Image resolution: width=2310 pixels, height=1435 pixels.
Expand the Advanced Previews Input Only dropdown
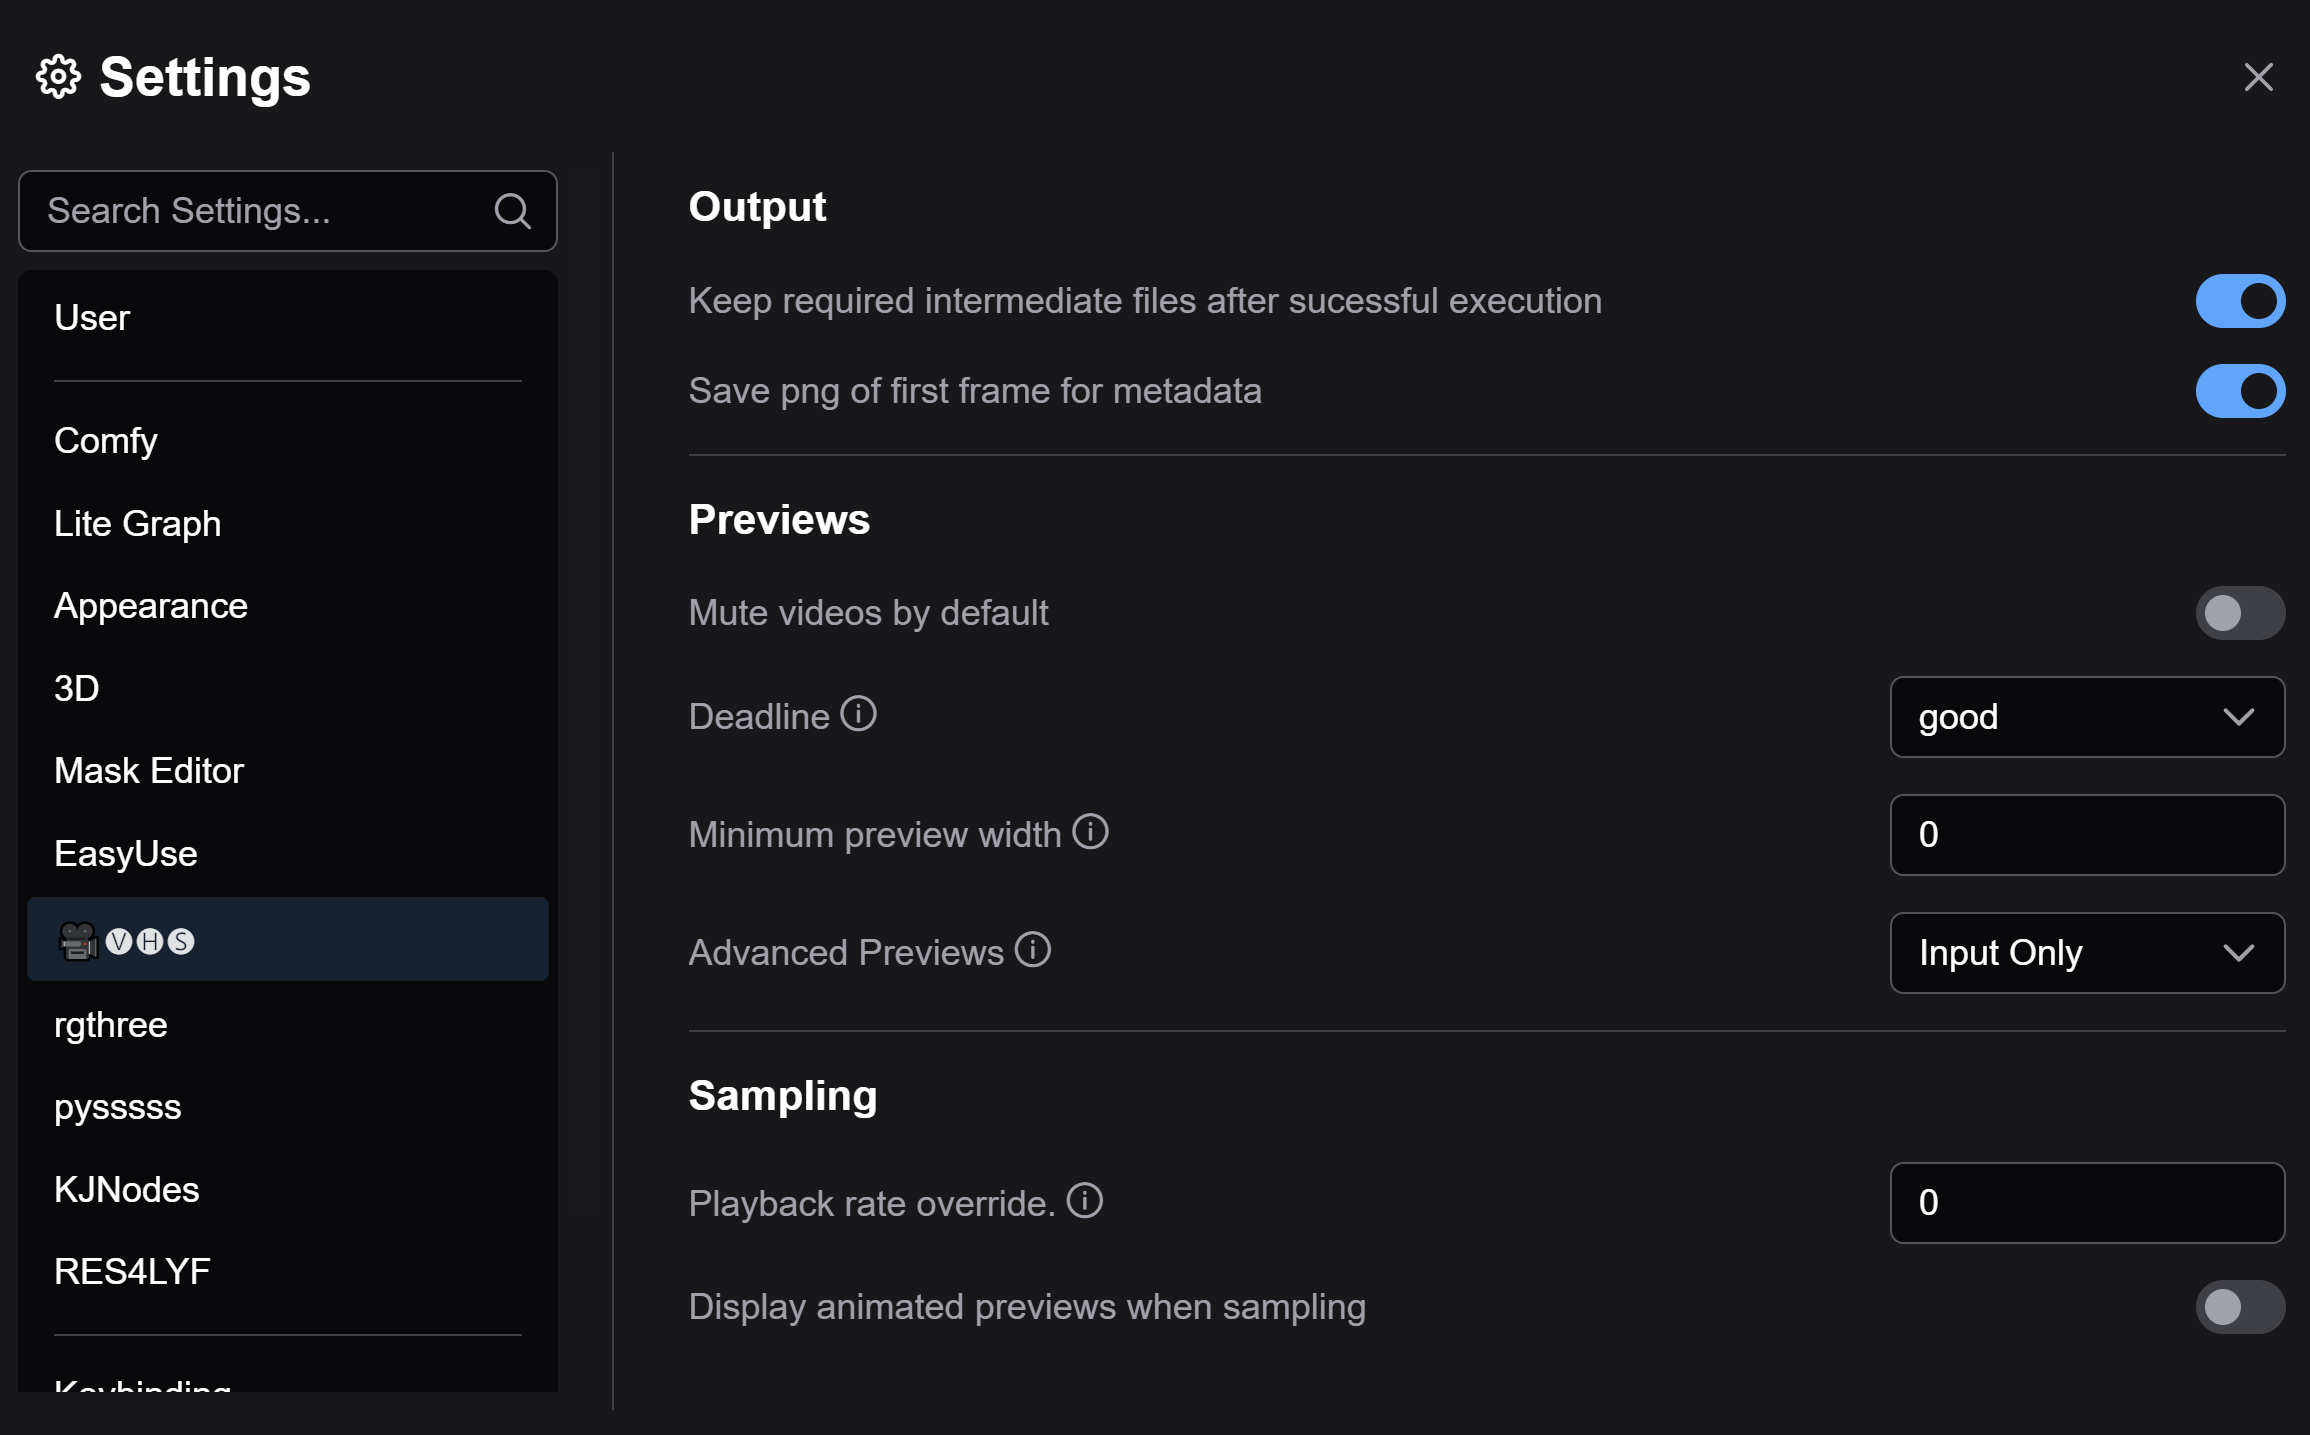pos(2086,953)
